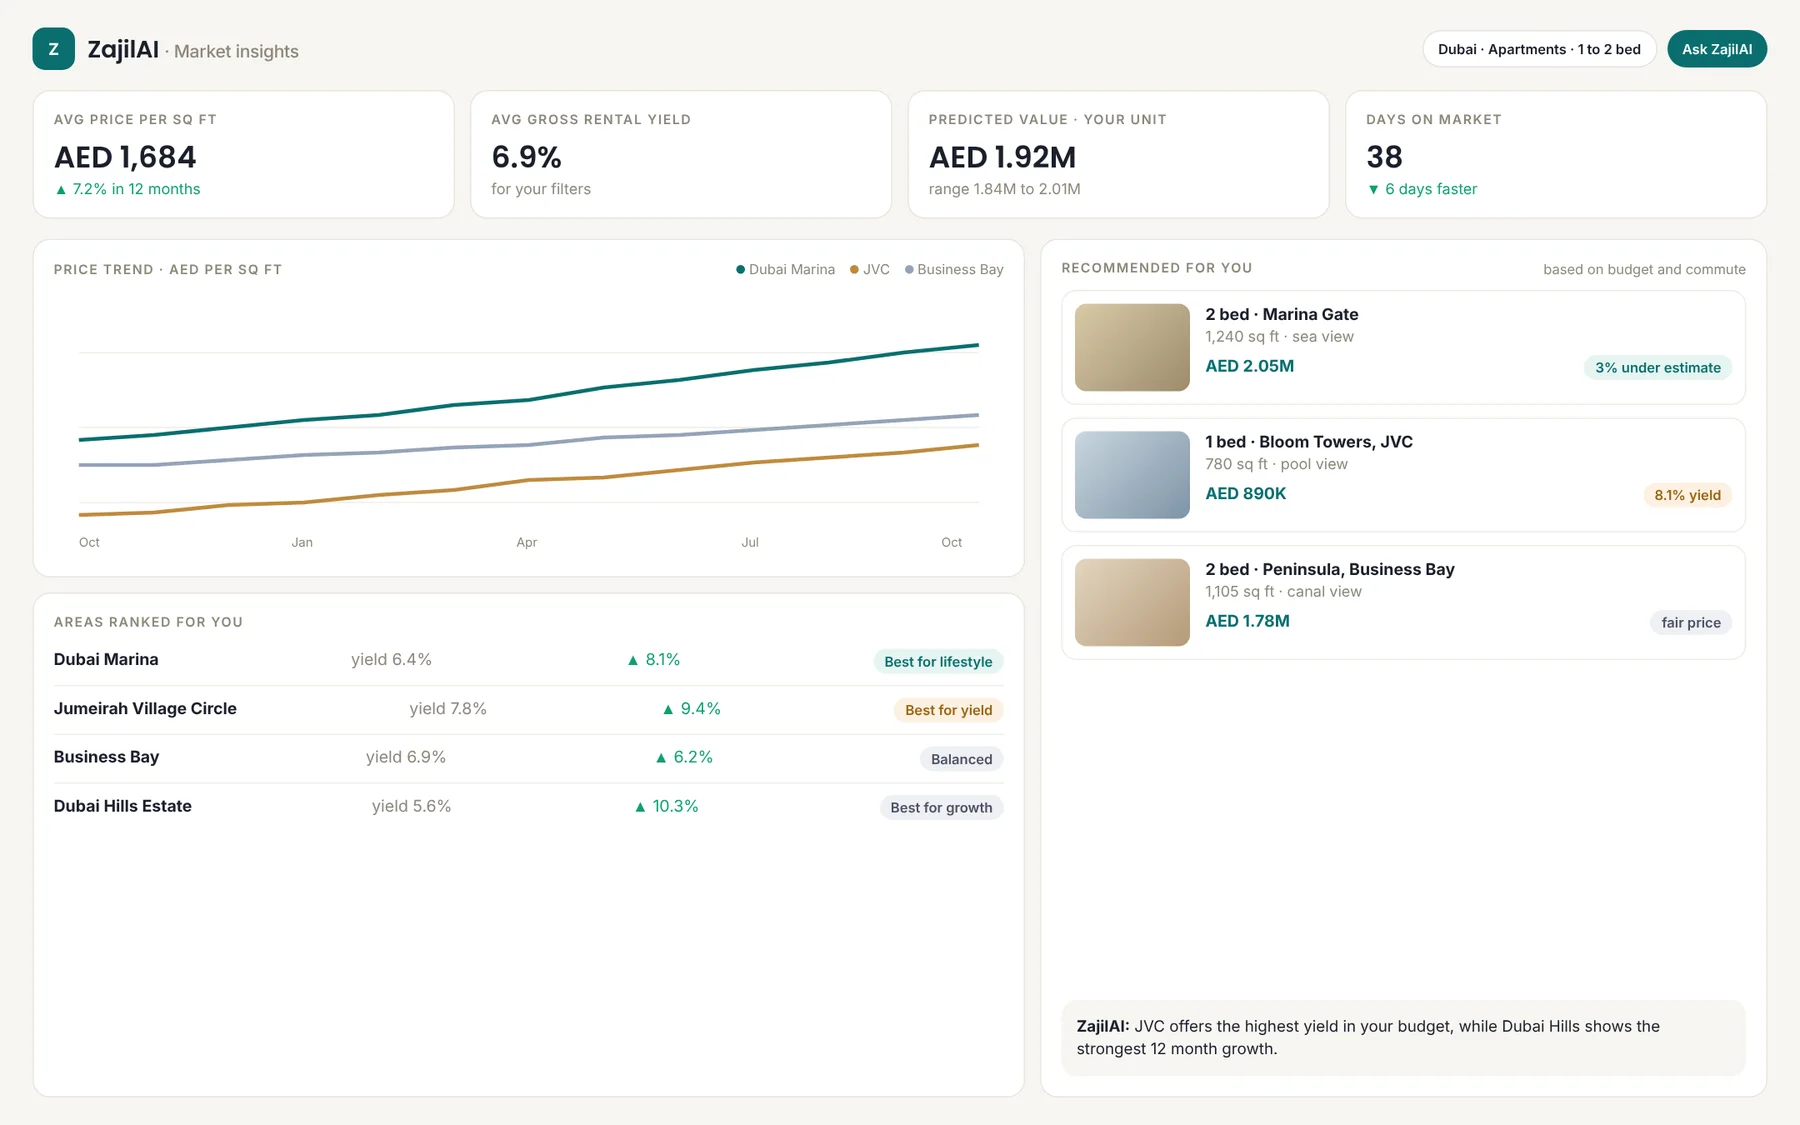Screen dimensions: 1800x1125
Task: Click the AED 1.92M predicted value
Action: (x=1002, y=157)
